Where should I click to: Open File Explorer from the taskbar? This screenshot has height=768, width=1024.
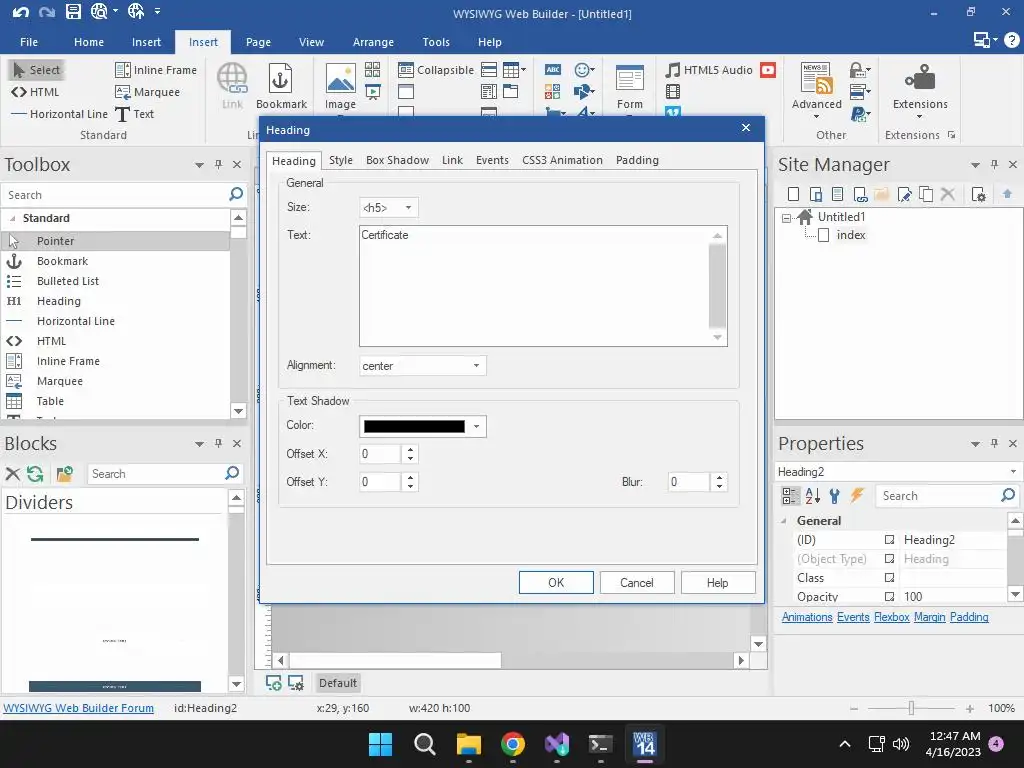pyautogui.click(x=468, y=744)
